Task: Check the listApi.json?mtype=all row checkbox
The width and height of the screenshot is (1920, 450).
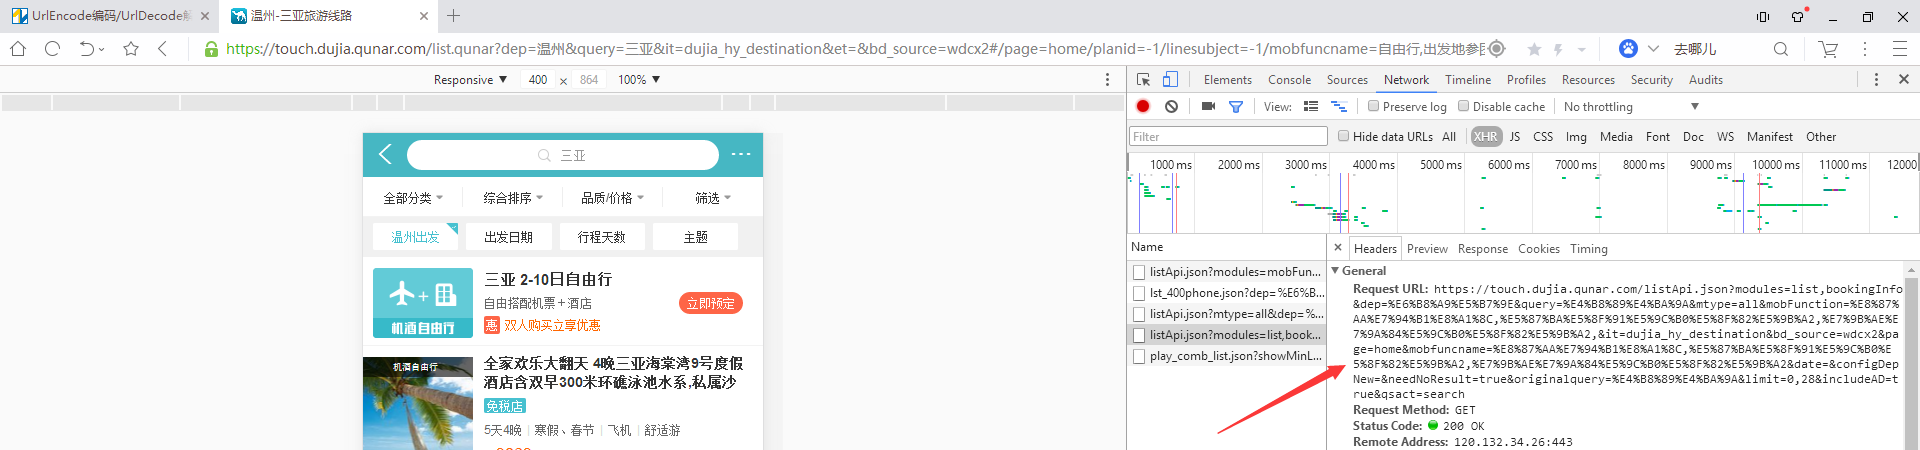Action: click(1139, 314)
